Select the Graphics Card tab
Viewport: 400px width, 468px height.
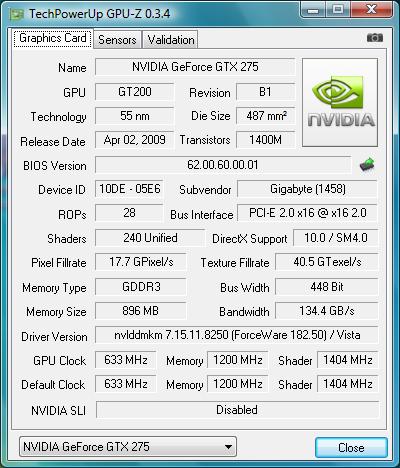point(53,38)
